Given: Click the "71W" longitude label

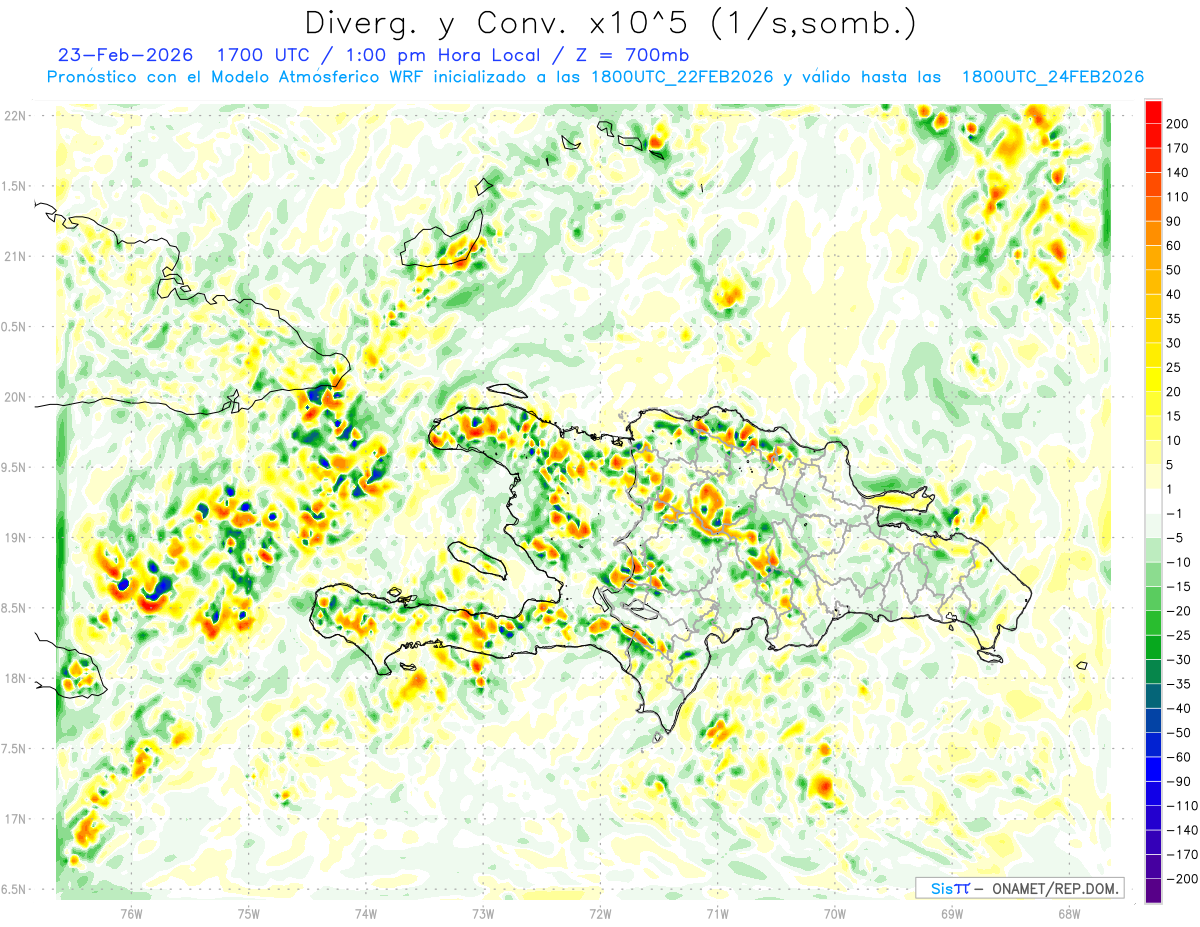Looking at the screenshot, I should [717, 913].
